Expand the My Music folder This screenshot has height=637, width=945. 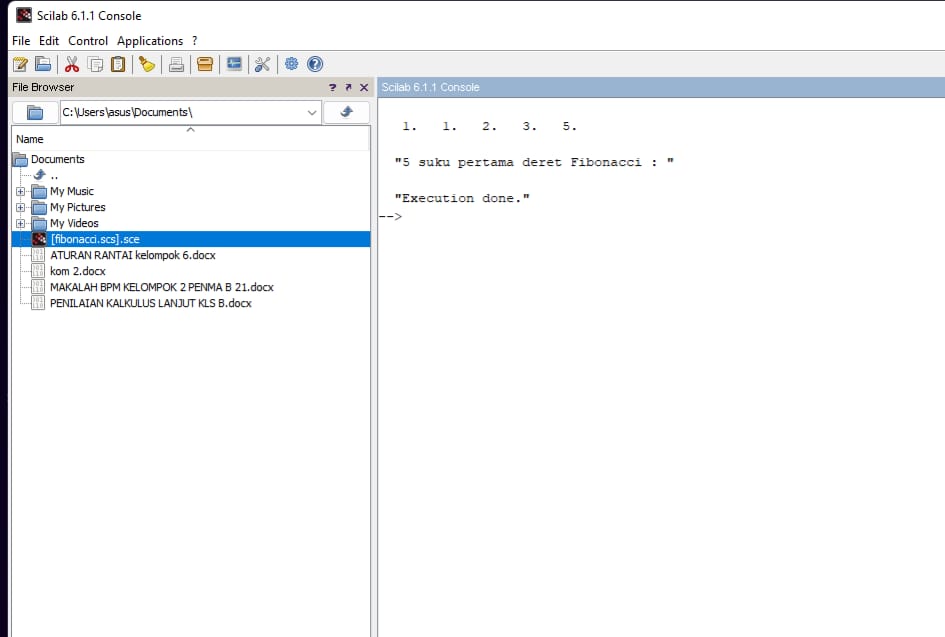(20, 192)
